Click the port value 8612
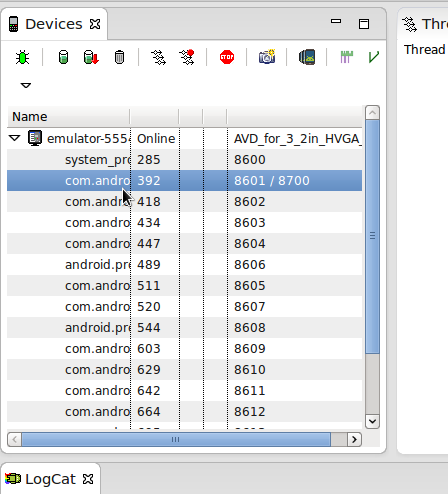The width and height of the screenshot is (448, 494). tap(250, 412)
